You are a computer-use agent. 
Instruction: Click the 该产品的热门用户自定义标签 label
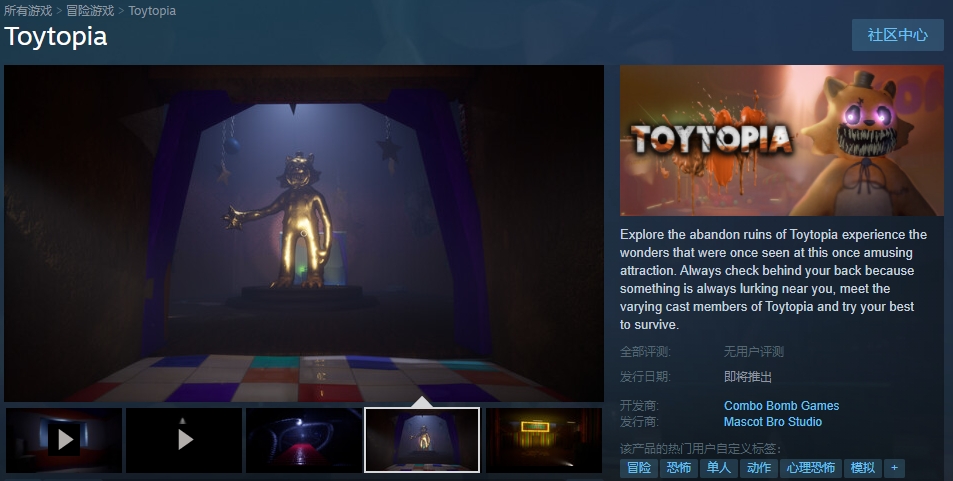(x=701, y=449)
